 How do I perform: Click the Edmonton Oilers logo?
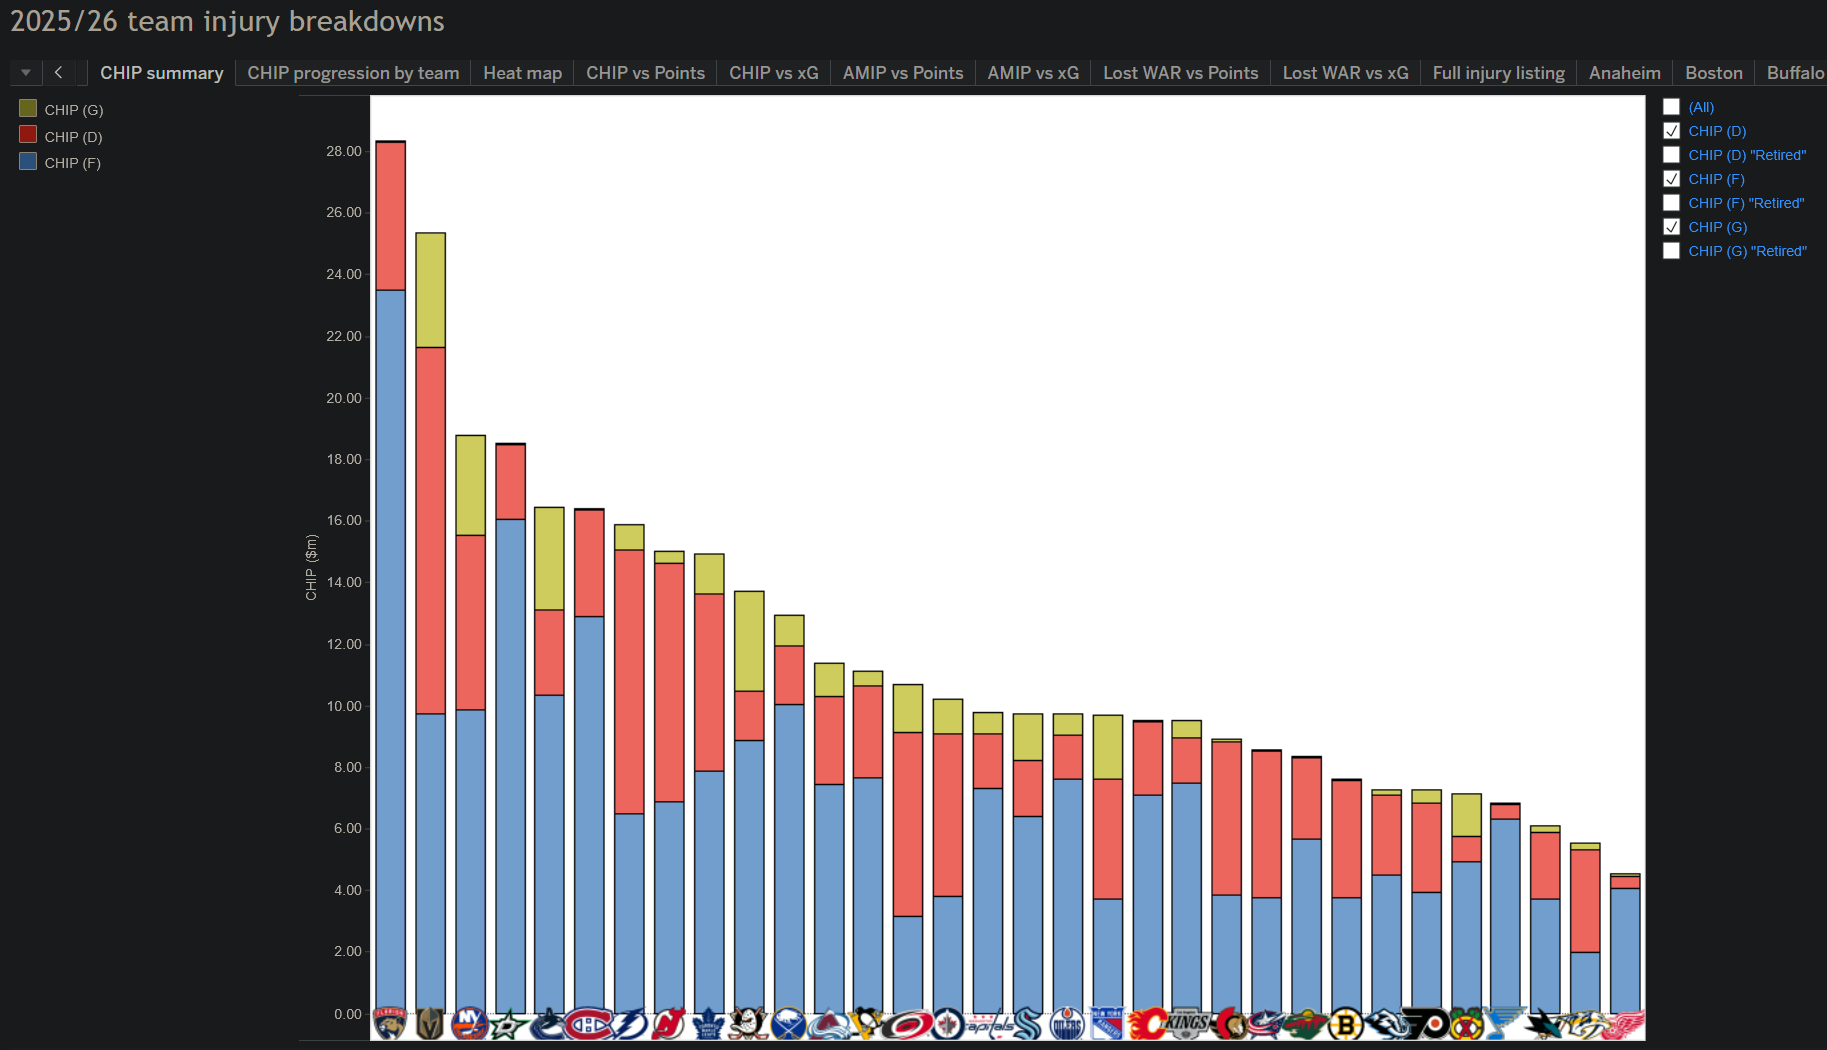click(1067, 1024)
